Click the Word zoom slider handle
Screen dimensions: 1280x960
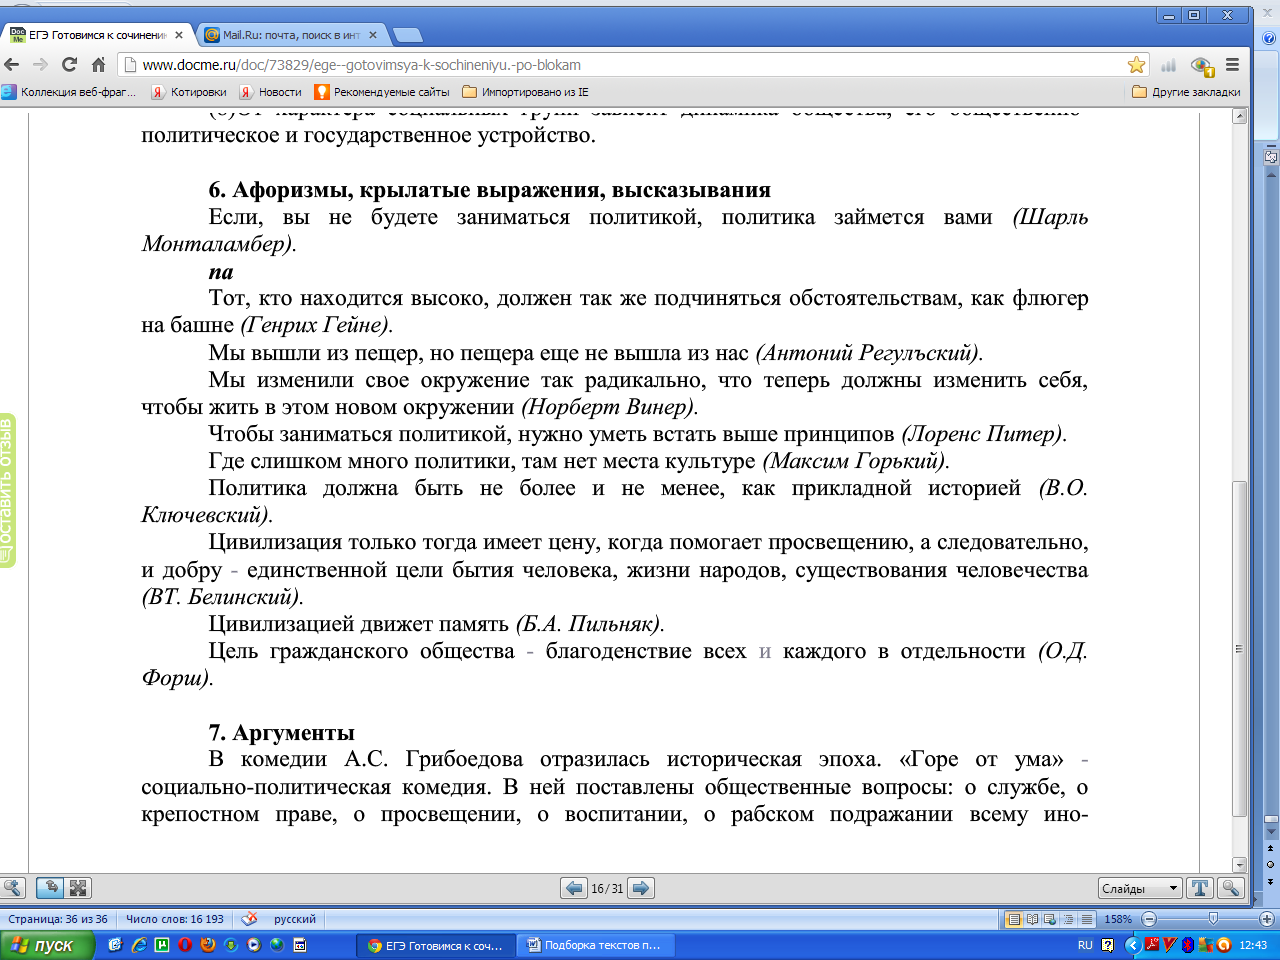(1213, 918)
